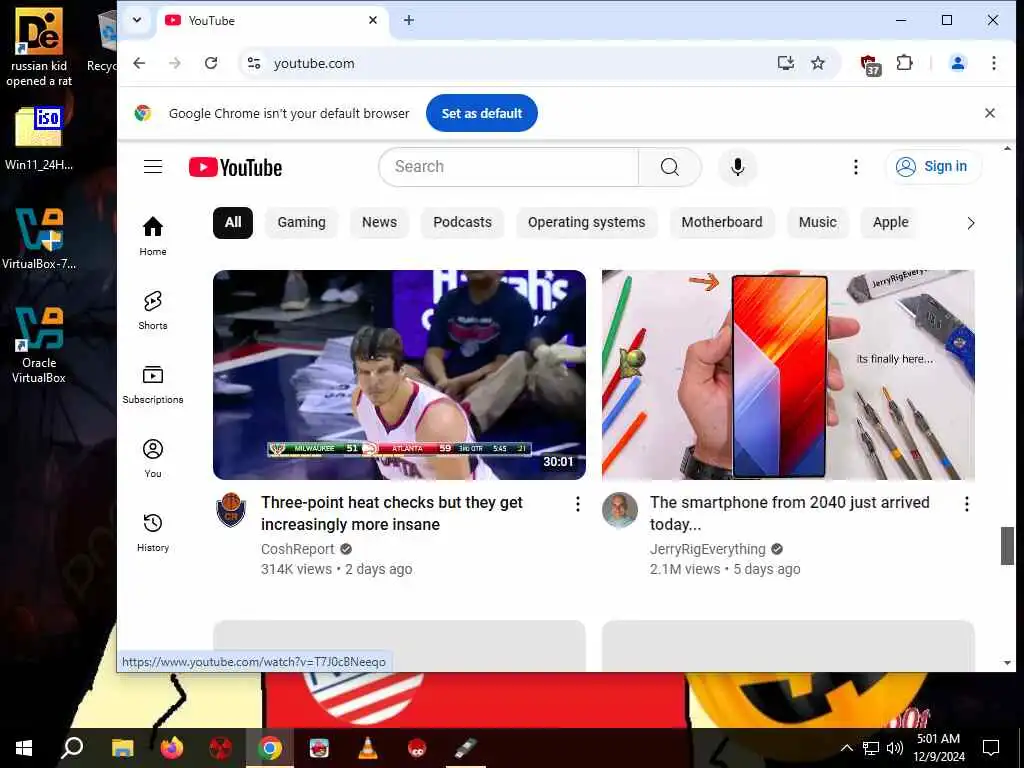Image resolution: width=1024 pixels, height=768 pixels.
Task: Open YouTube settings three-dot menu
Action: tap(856, 167)
